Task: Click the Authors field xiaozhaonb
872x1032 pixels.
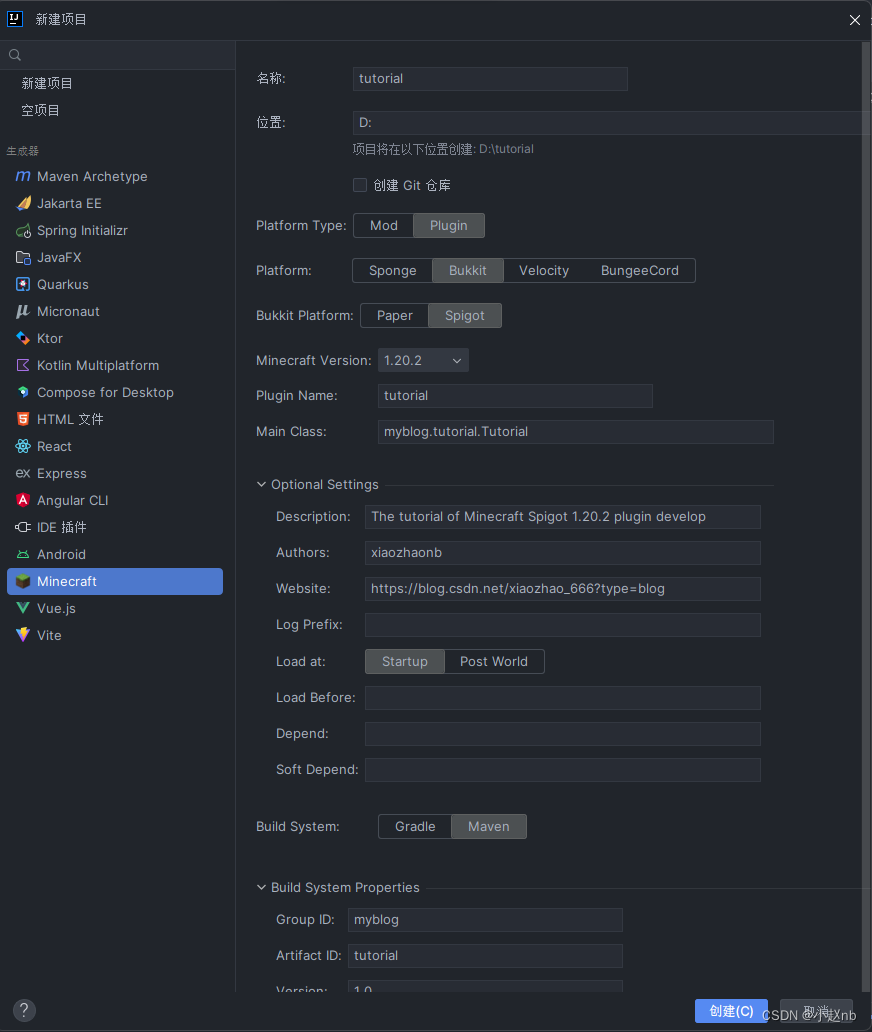Action: pyautogui.click(x=563, y=553)
